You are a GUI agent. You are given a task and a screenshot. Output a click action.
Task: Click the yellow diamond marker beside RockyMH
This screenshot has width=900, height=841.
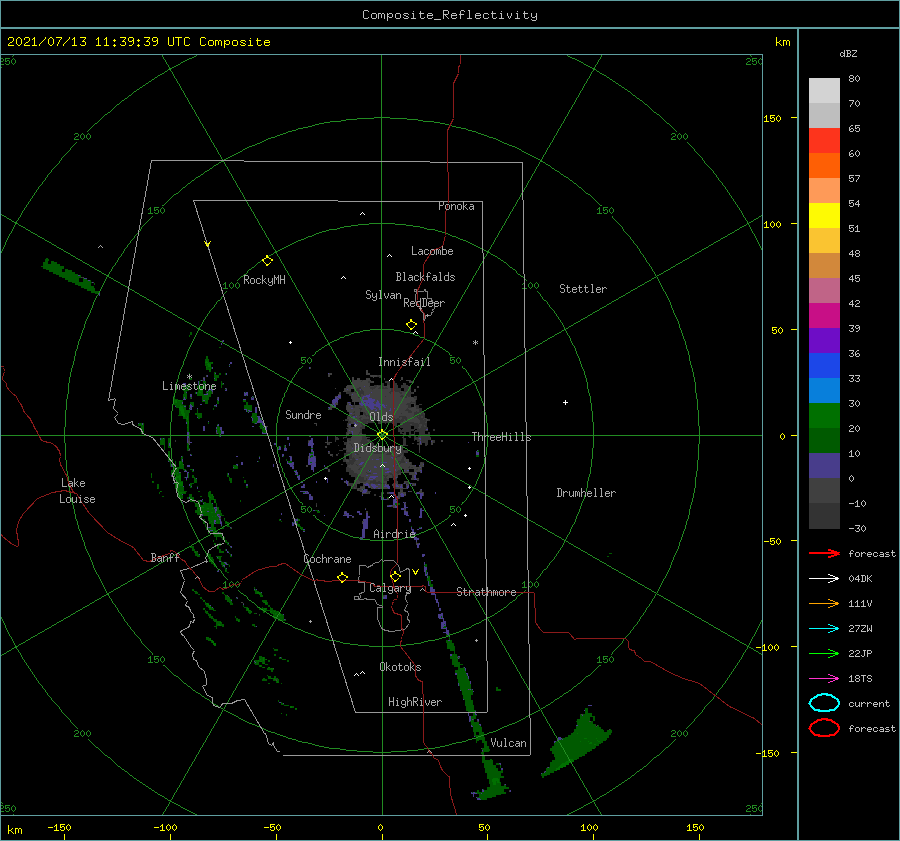coord(267,261)
